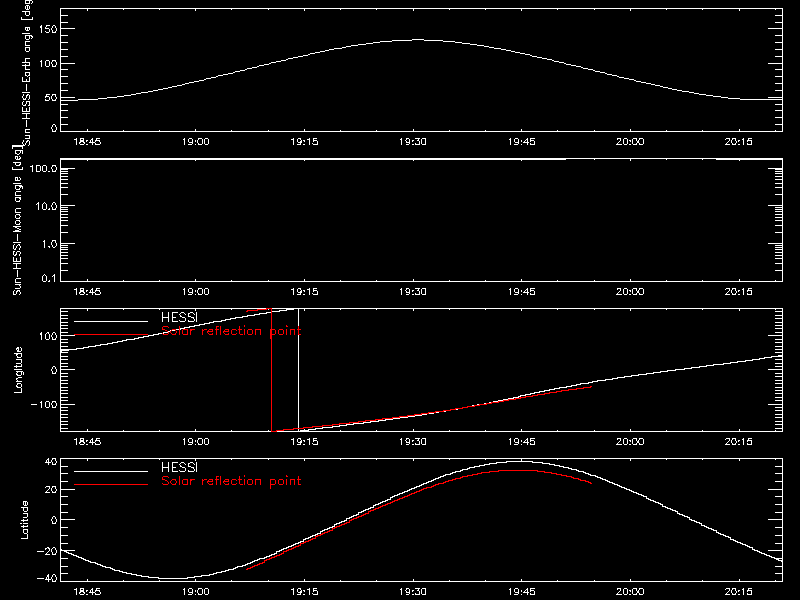
Task: Click the 20:00 label under Moon angle plot
Action: tap(630, 292)
